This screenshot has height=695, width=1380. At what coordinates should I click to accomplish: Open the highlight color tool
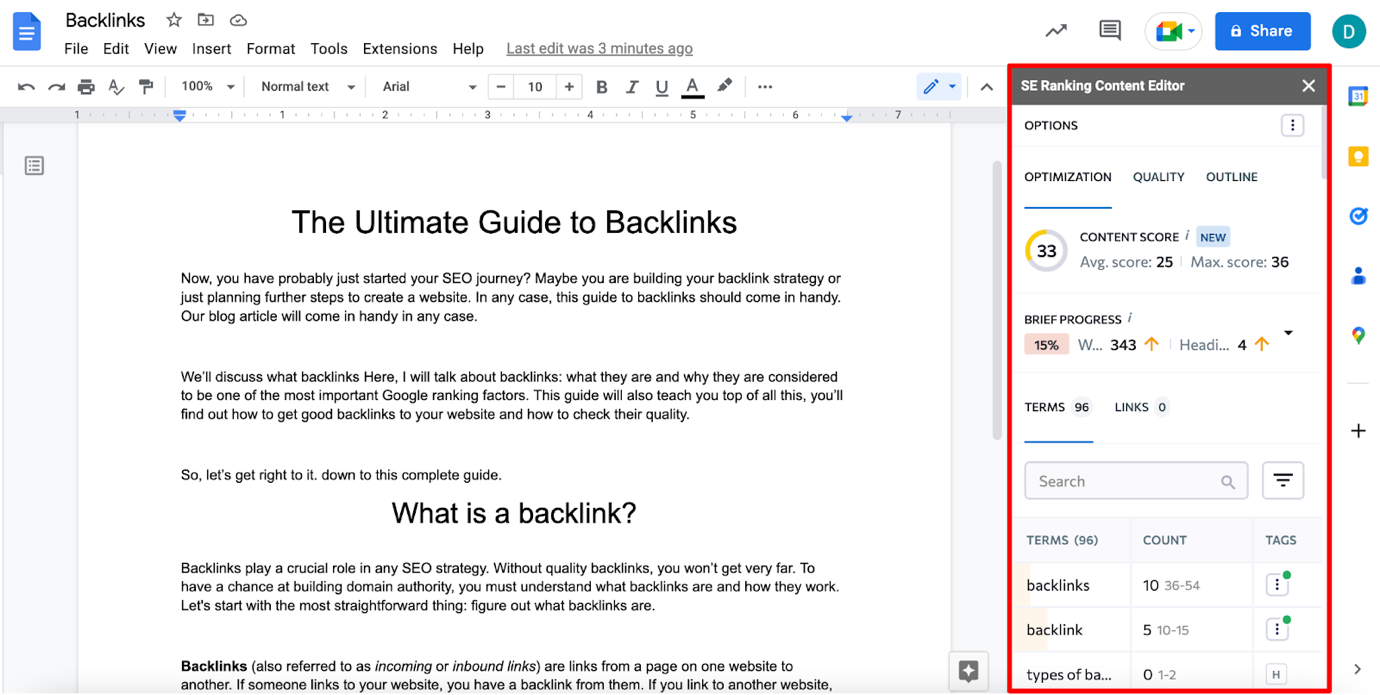(724, 86)
